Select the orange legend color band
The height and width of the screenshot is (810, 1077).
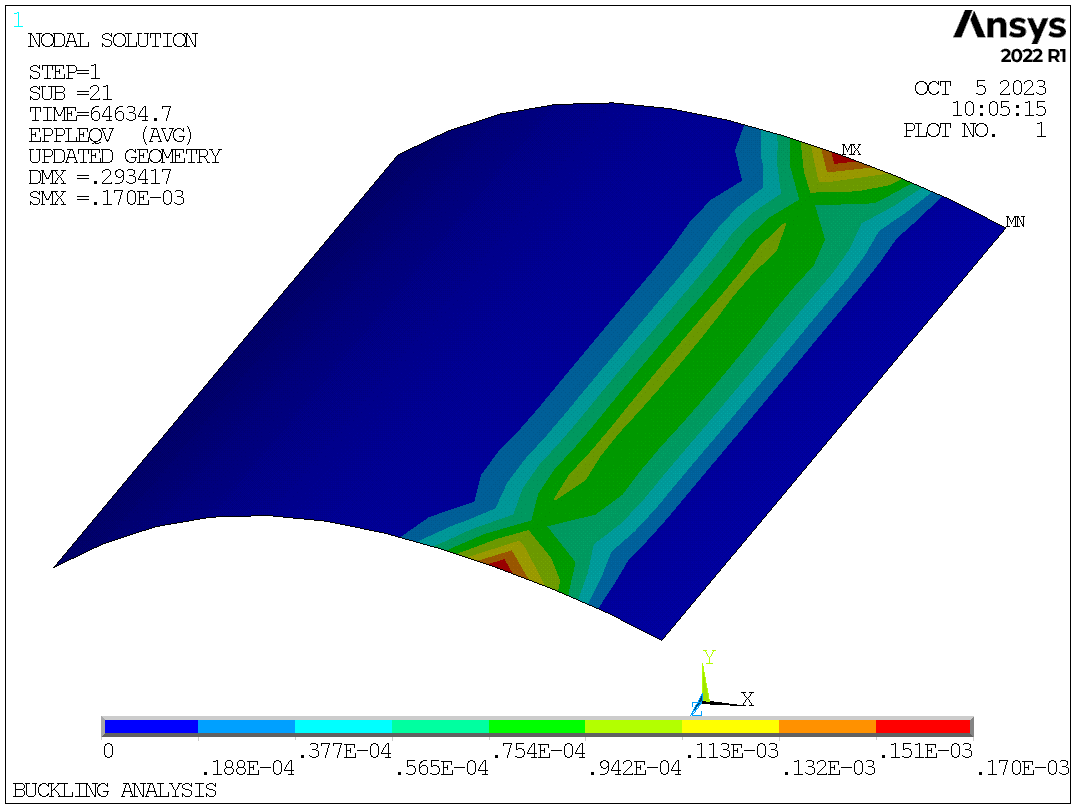pyautogui.click(x=827, y=727)
